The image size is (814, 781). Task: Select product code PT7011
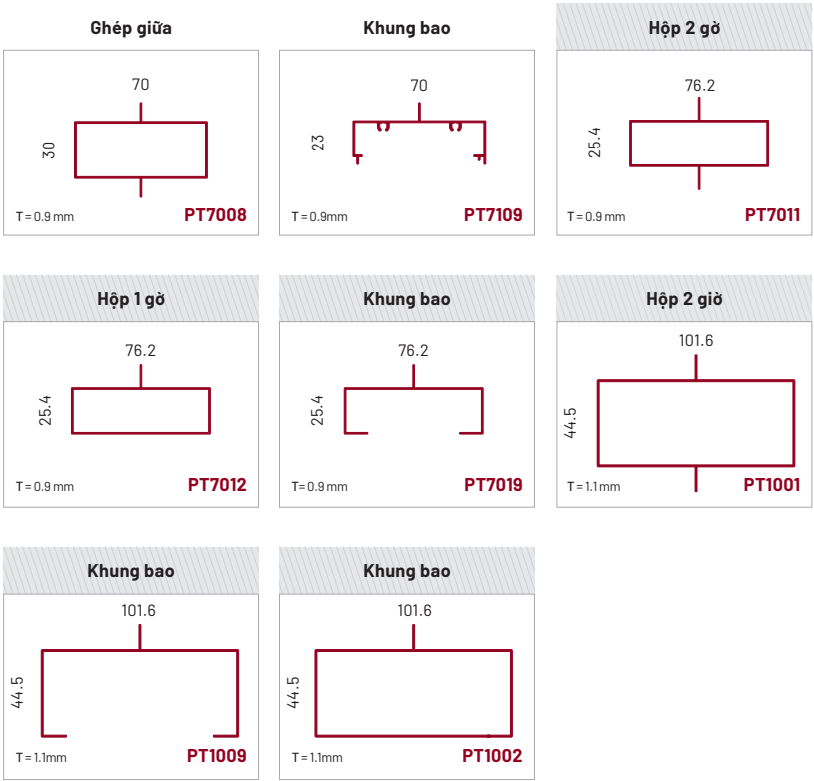point(772,214)
